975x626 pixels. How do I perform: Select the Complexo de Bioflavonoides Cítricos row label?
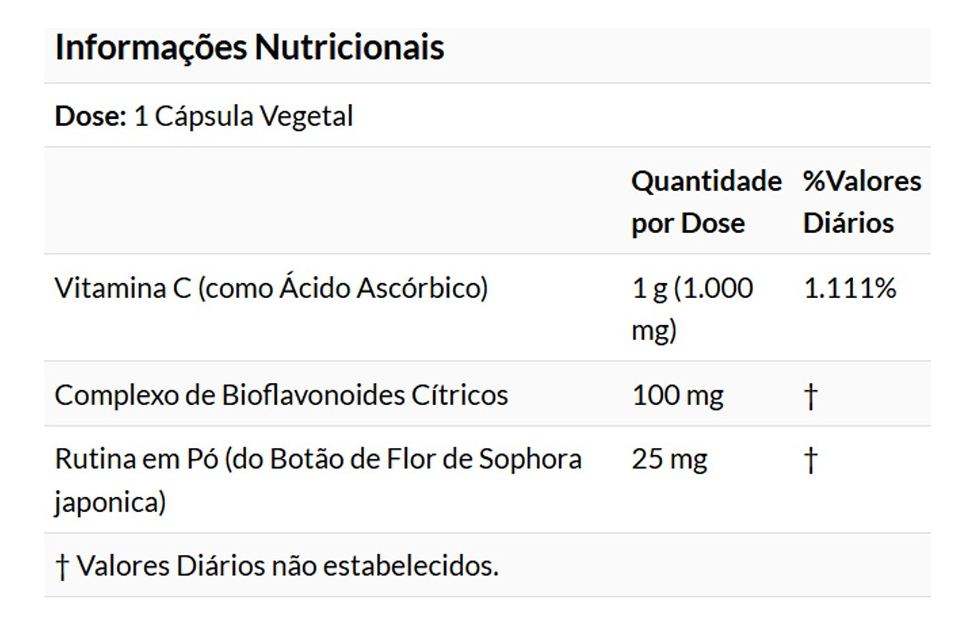[x=281, y=395]
